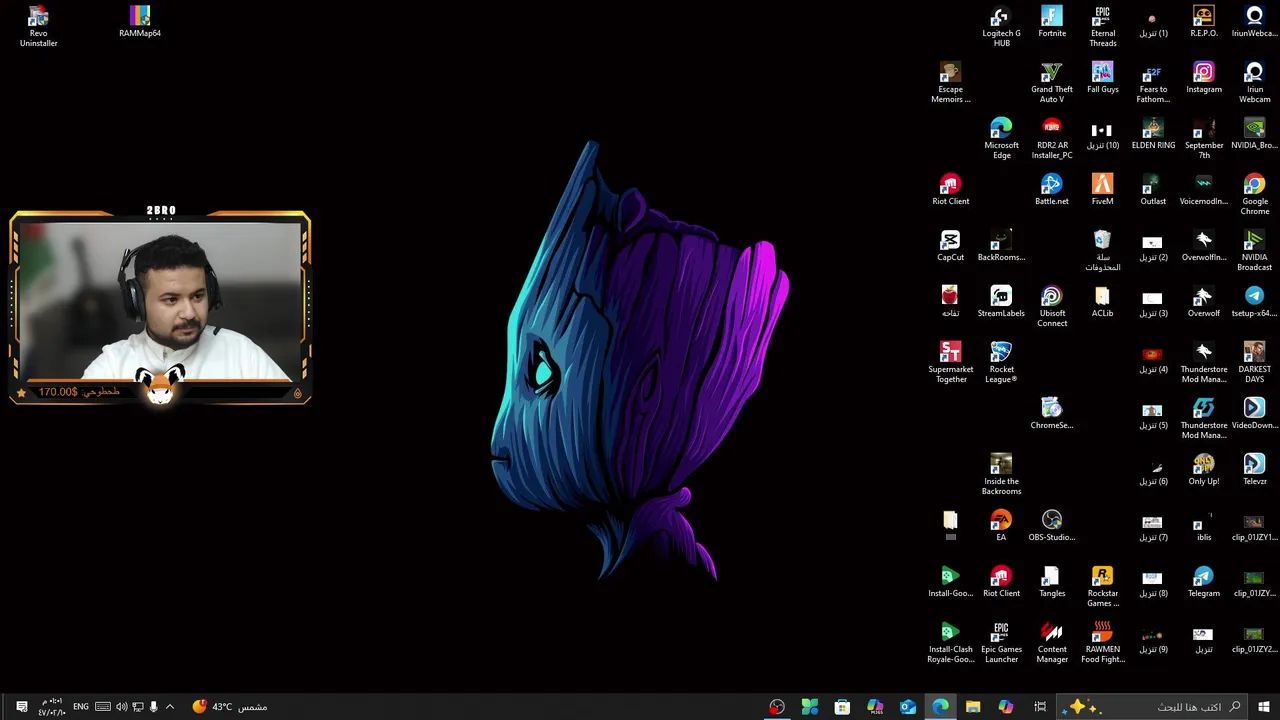Open the Revo Uninstaller desktop shortcut
Image resolution: width=1280 pixels, height=720 pixels.
point(38,27)
